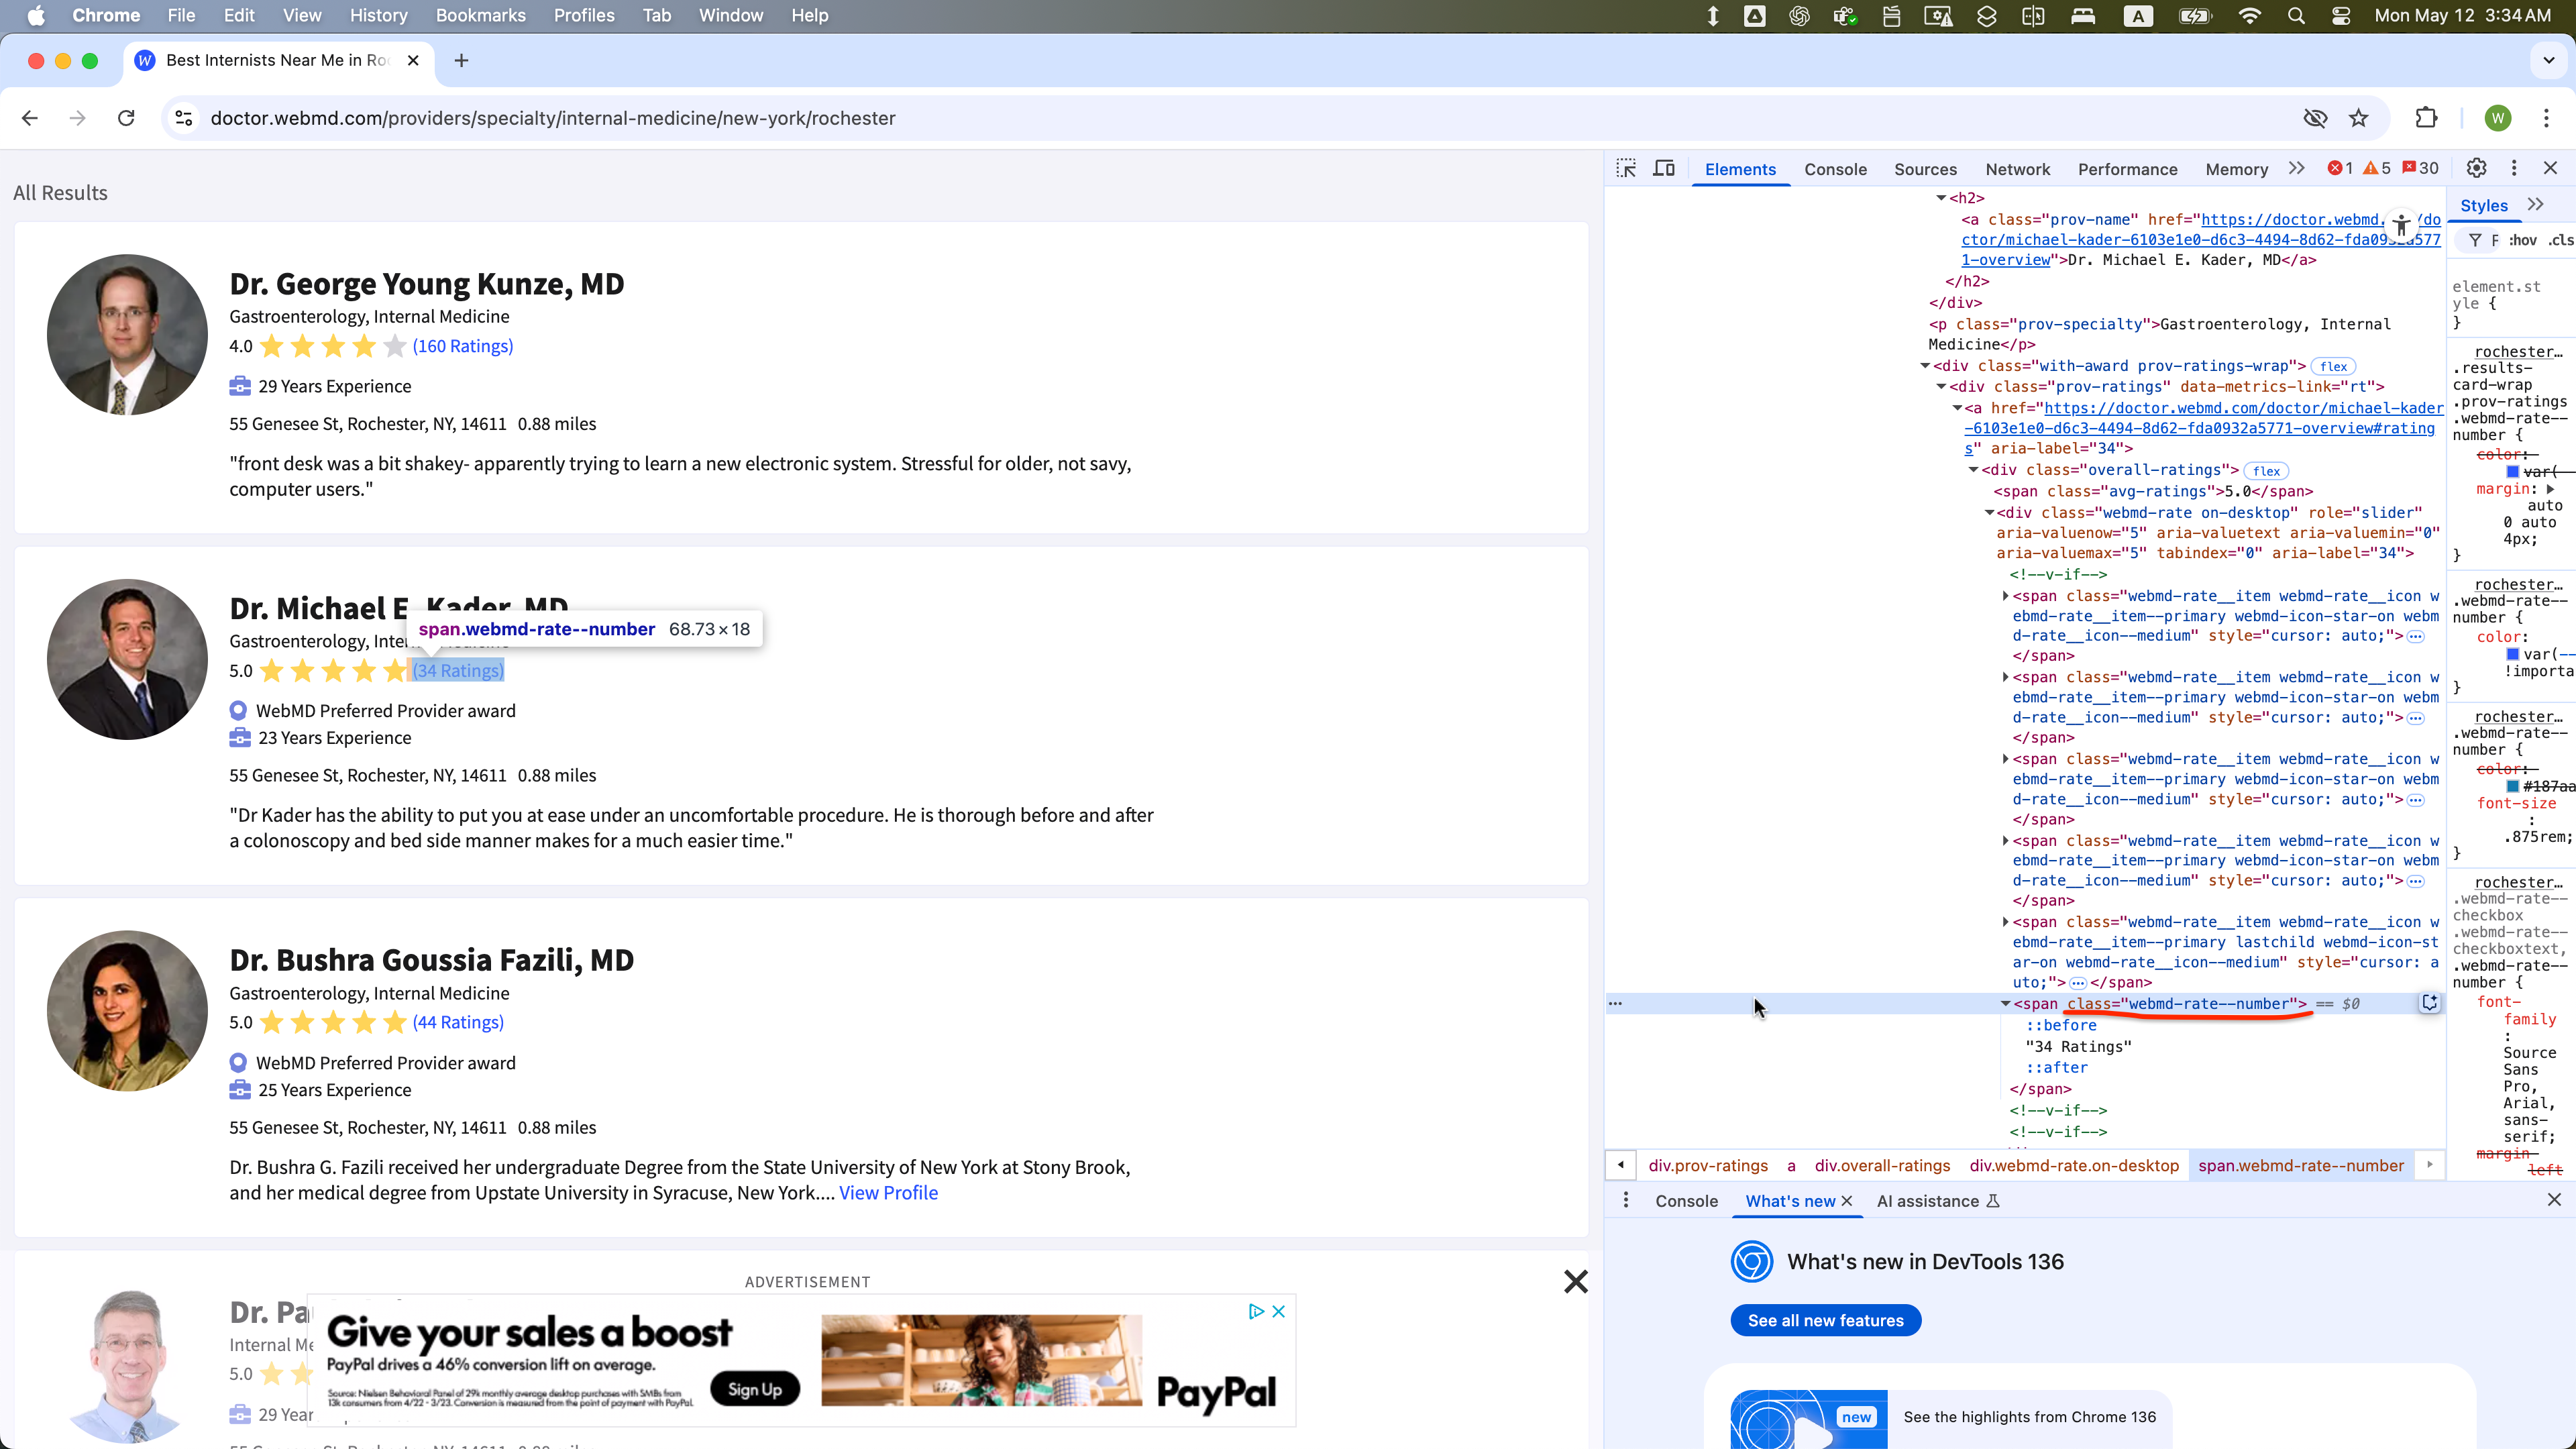
Task: Collapse the webmd-rate--number span node
Action: pyautogui.click(x=2005, y=1003)
